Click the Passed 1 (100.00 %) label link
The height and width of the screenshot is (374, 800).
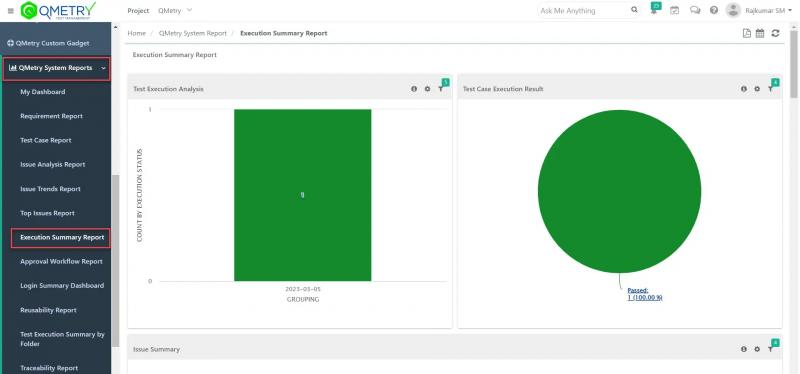pos(644,294)
